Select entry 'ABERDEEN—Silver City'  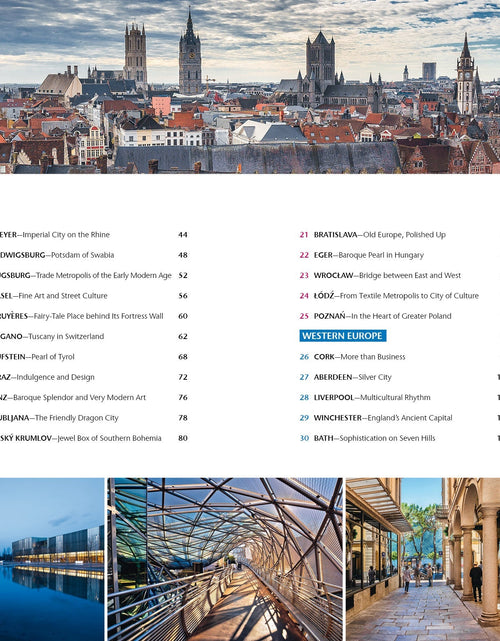coord(352,377)
